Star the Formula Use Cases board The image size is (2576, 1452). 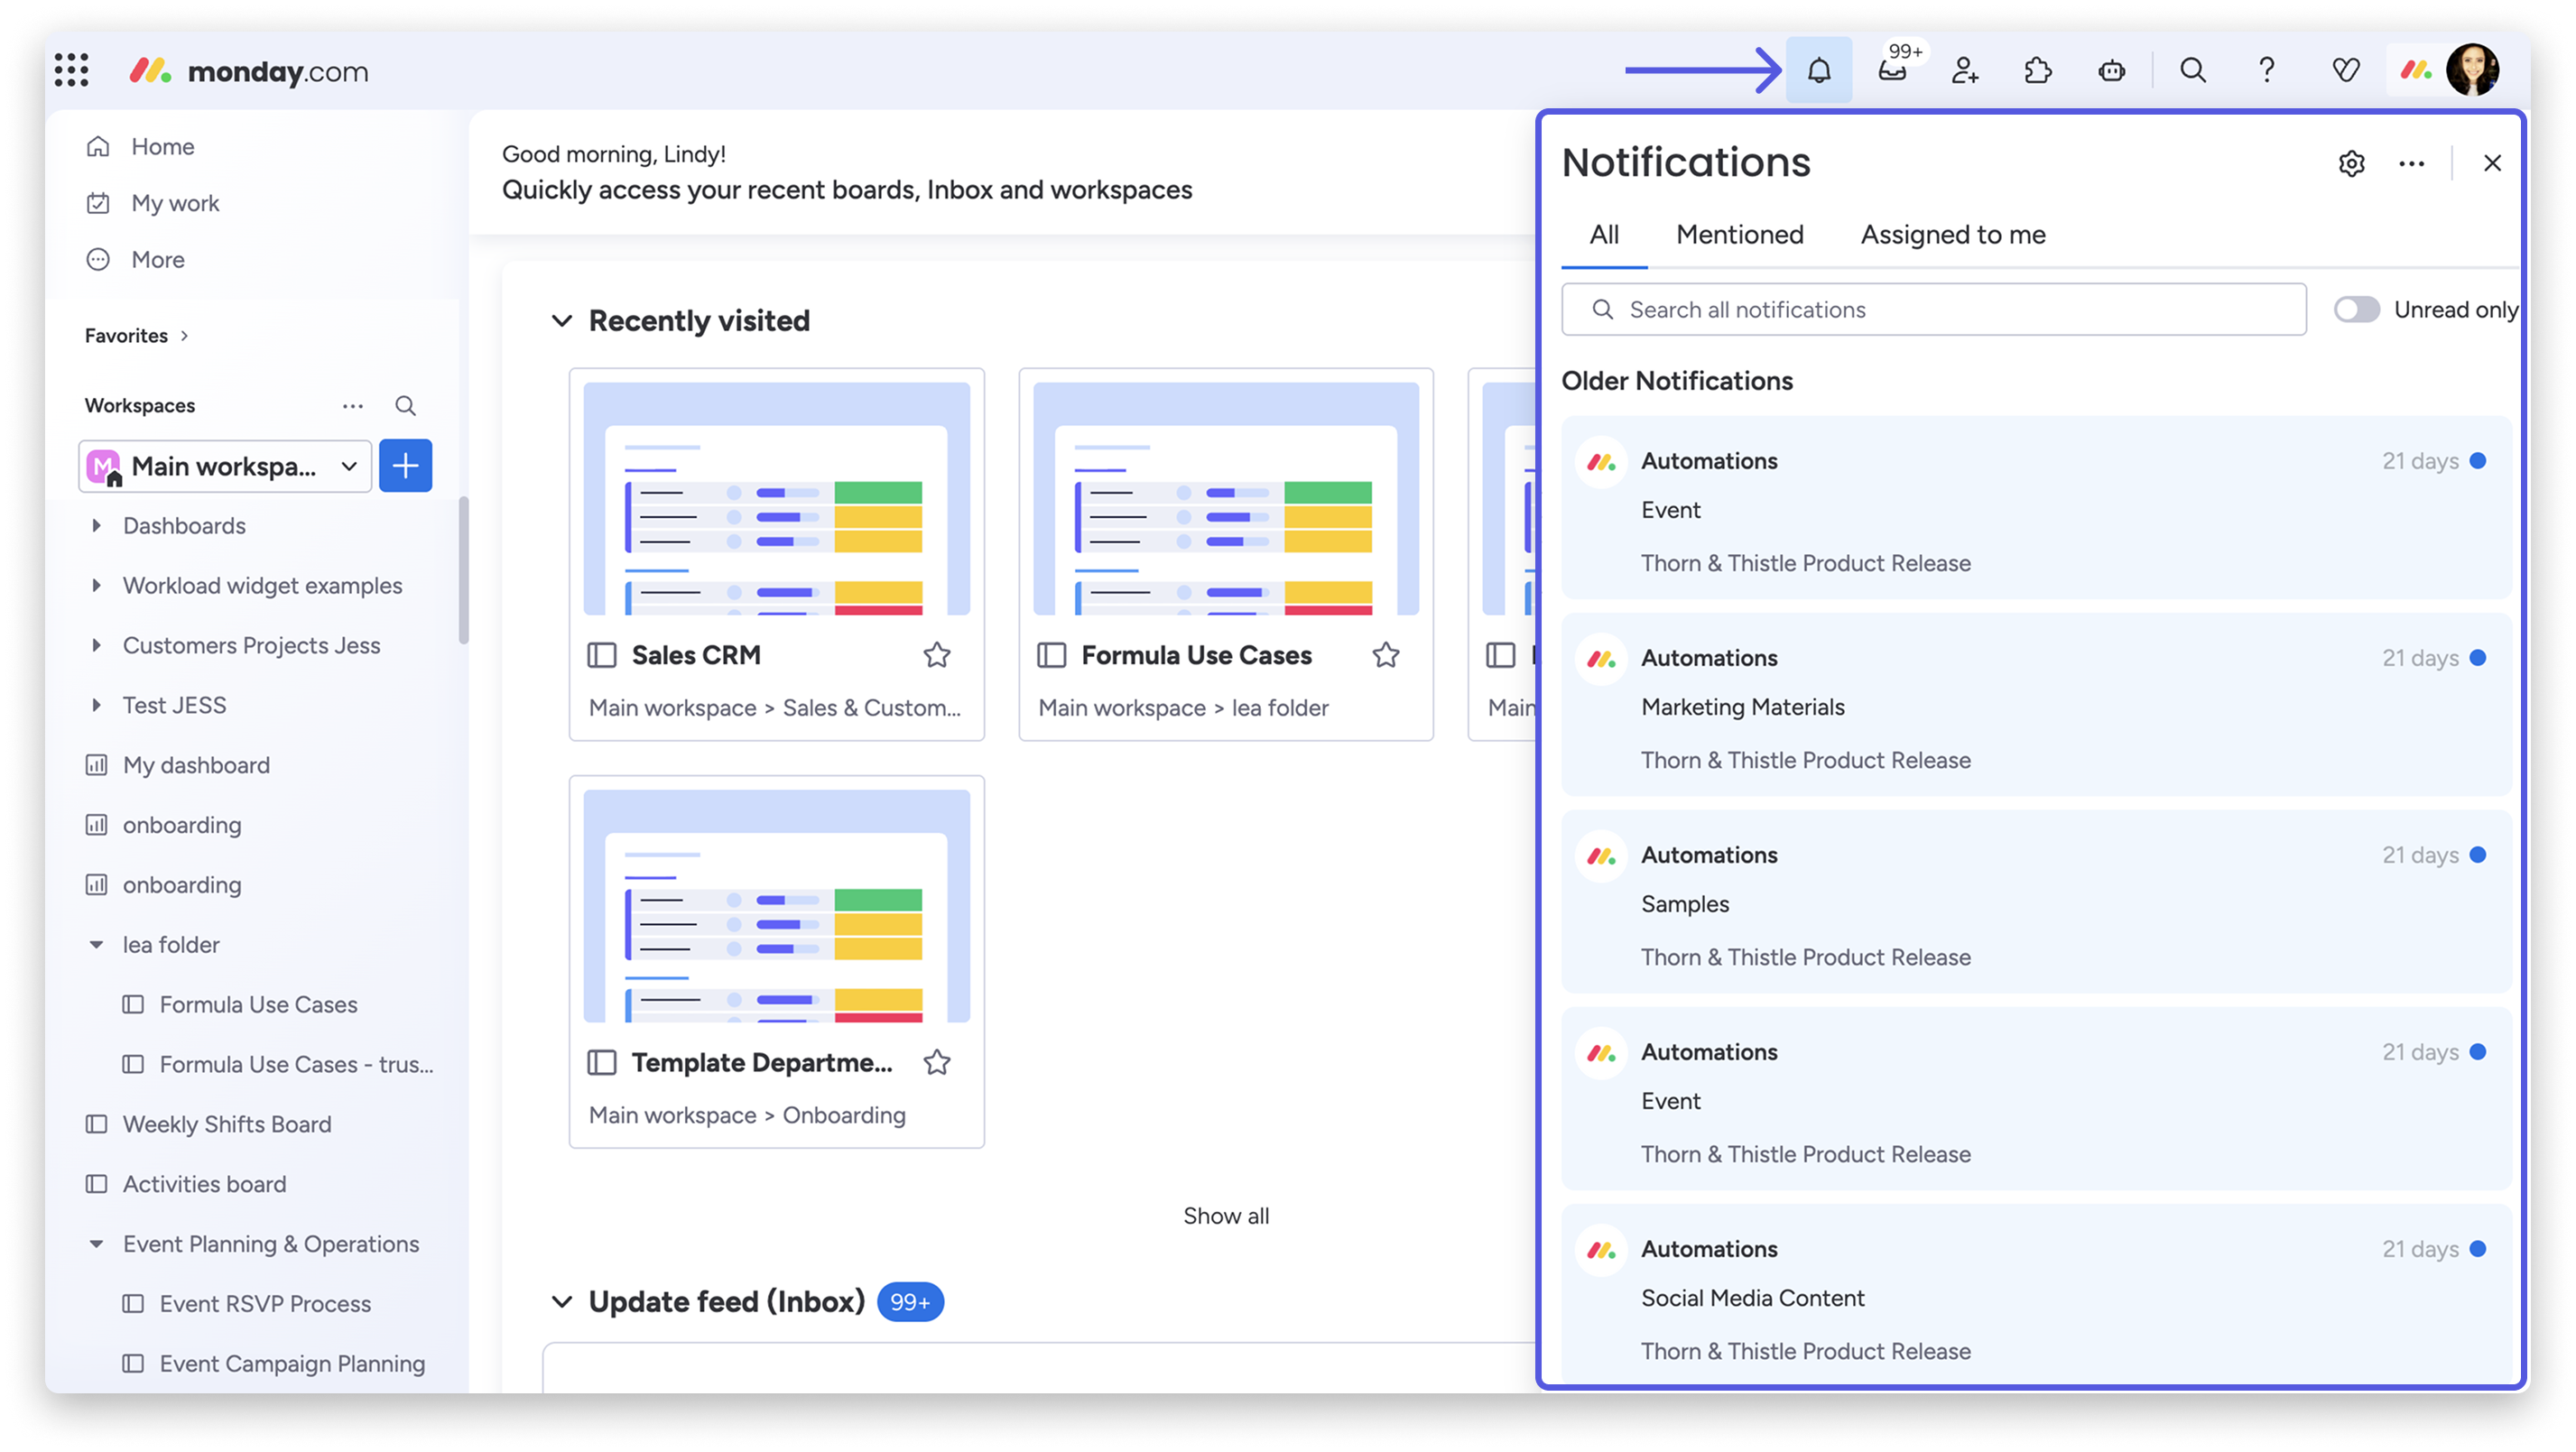[1385, 656]
